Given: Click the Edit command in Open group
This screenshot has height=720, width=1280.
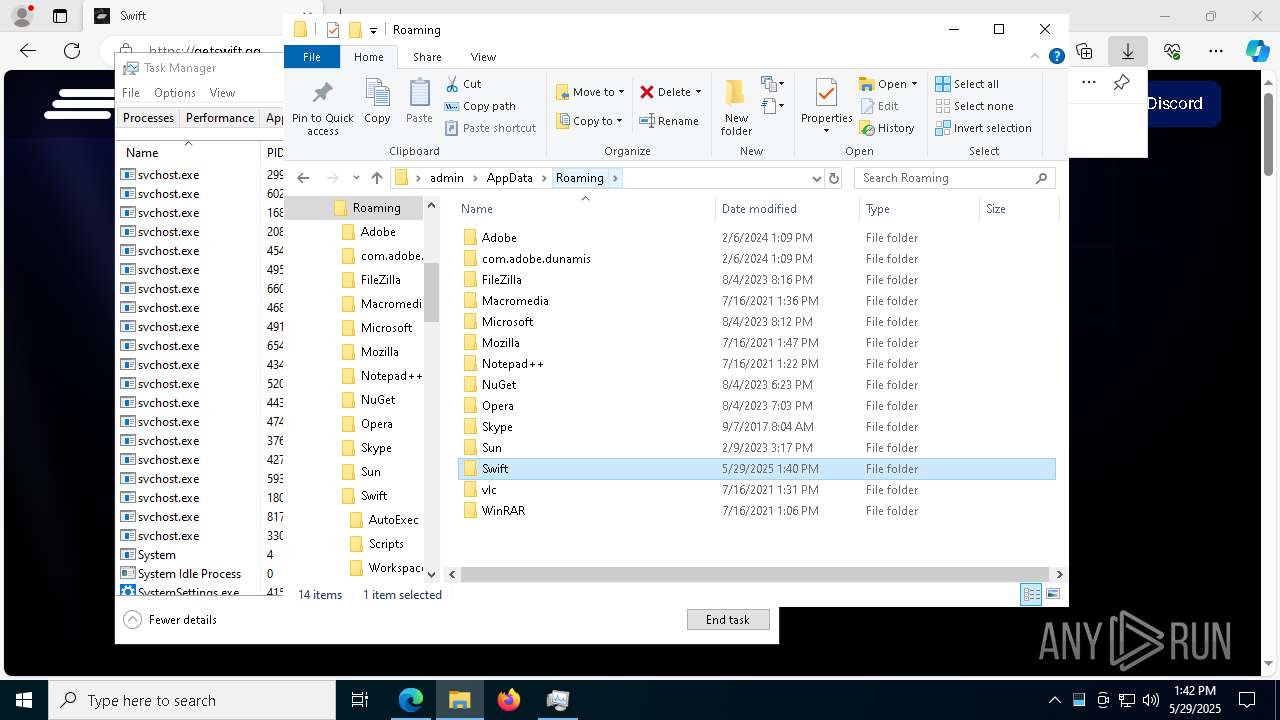Looking at the screenshot, I should point(878,106).
